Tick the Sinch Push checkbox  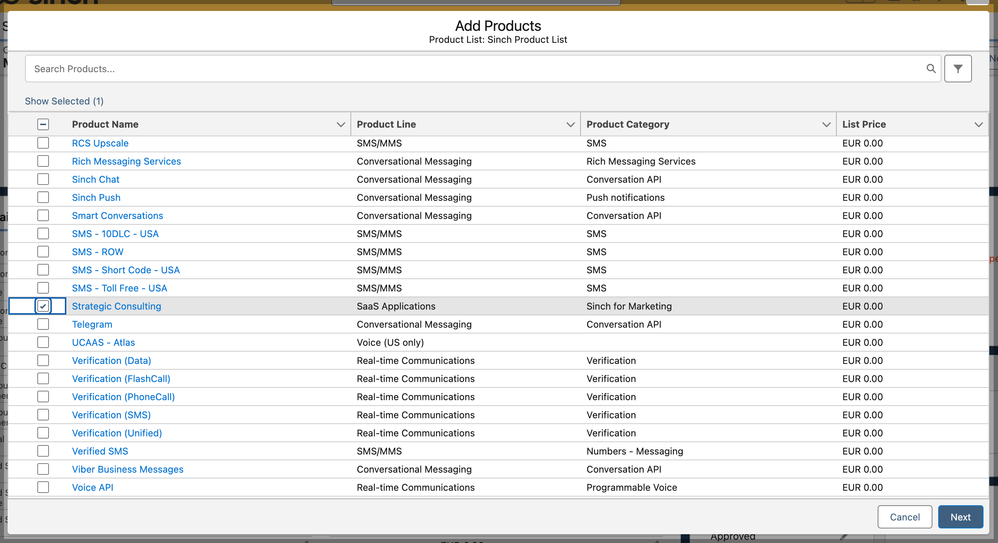point(43,197)
